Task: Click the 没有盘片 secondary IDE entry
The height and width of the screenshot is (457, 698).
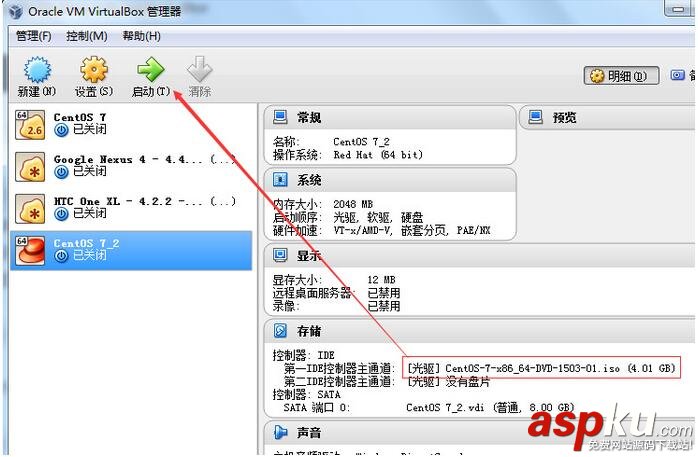Action: 448,381
